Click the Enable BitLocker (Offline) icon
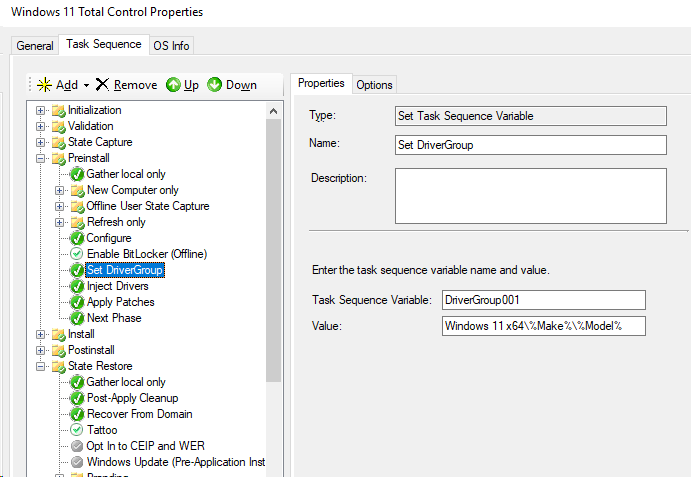 77,254
